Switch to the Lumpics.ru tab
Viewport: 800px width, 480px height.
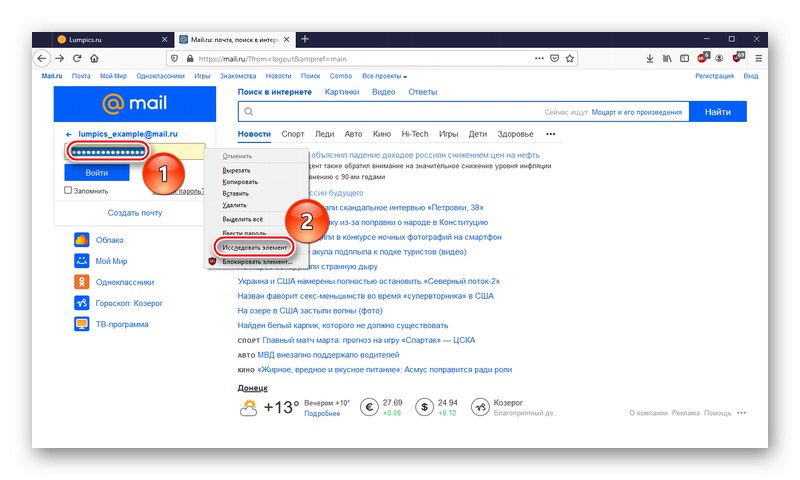pos(111,39)
